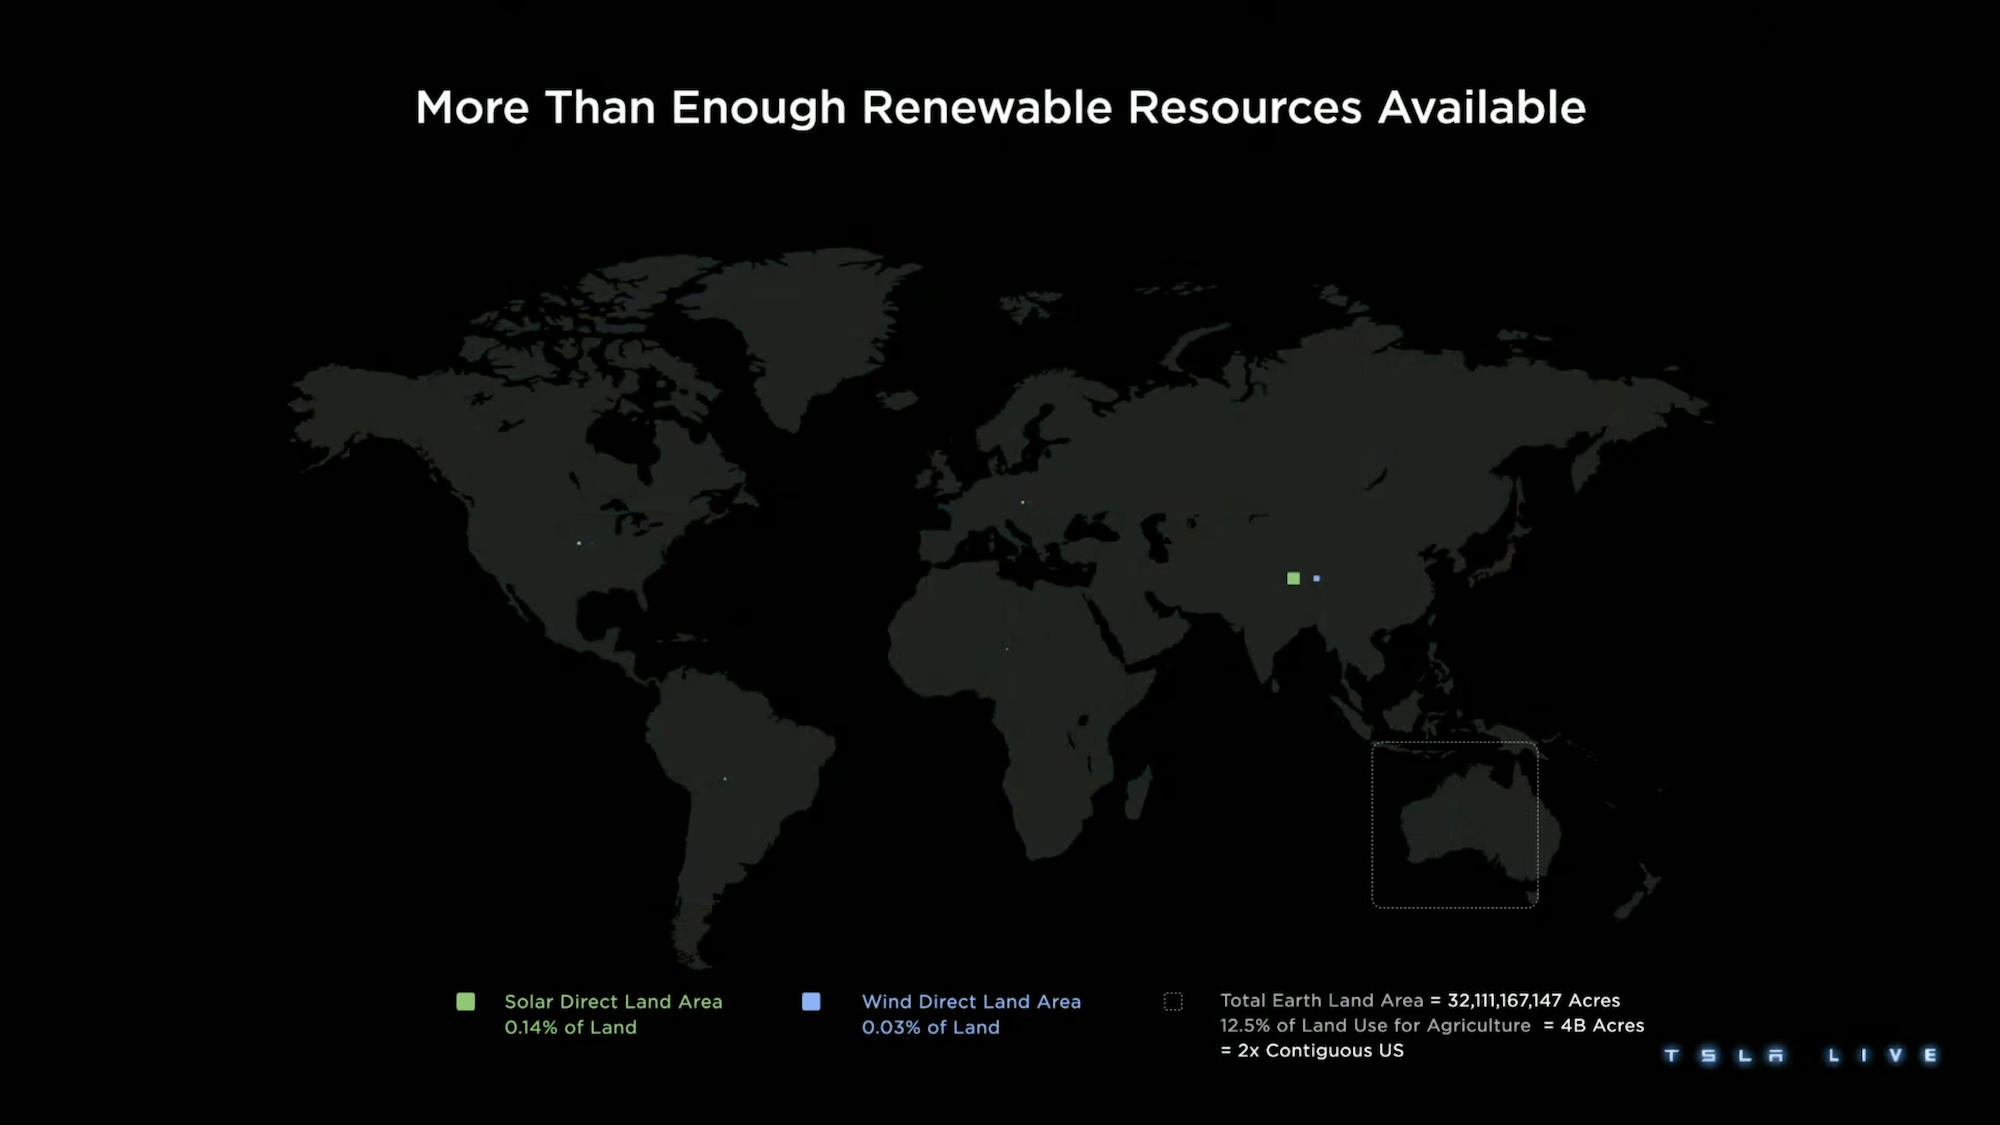Click the '0.03% of Land' text
The height and width of the screenshot is (1125, 2000).
930,1027
